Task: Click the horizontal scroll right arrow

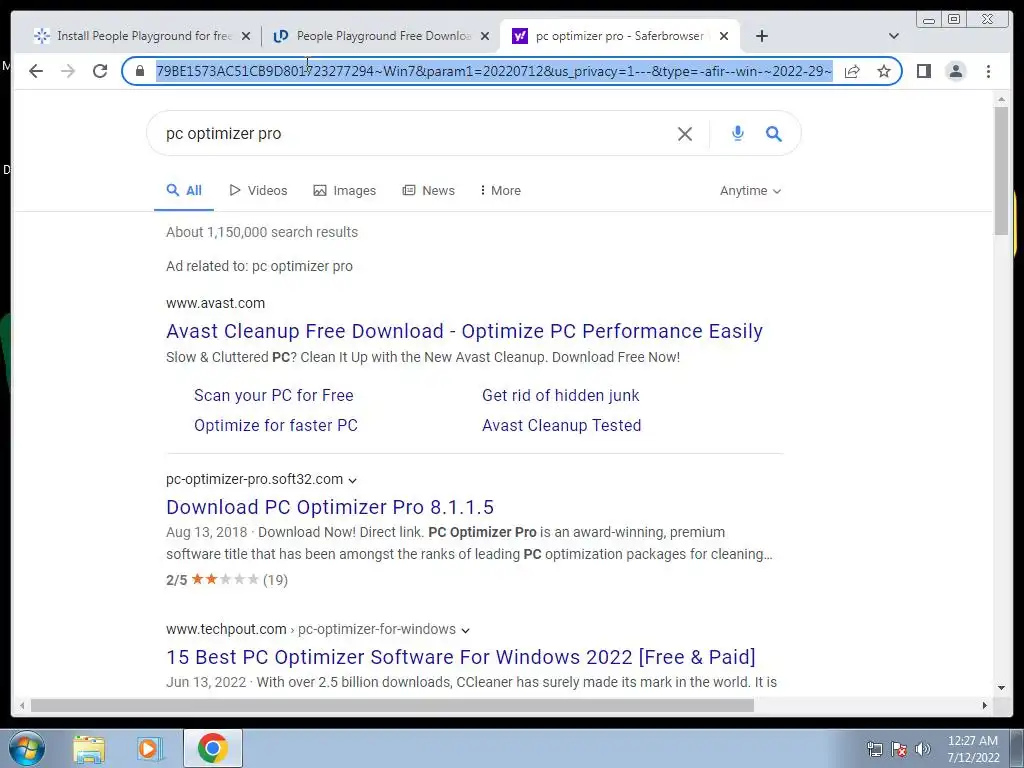Action: (985, 705)
